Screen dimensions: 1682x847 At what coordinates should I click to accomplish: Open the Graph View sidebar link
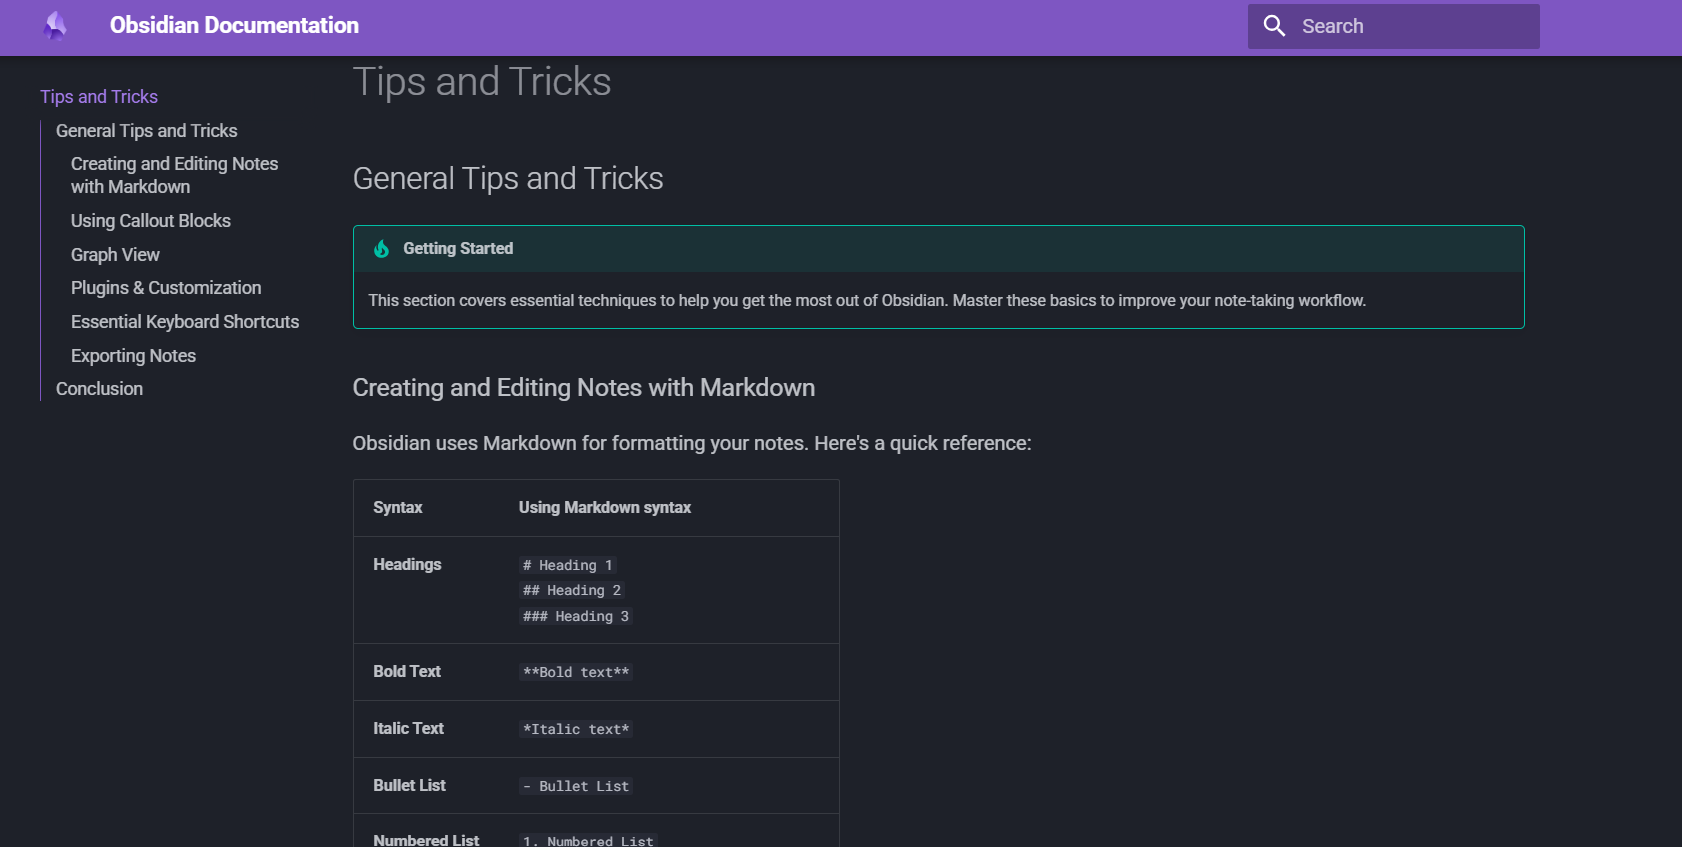coord(115,255)
